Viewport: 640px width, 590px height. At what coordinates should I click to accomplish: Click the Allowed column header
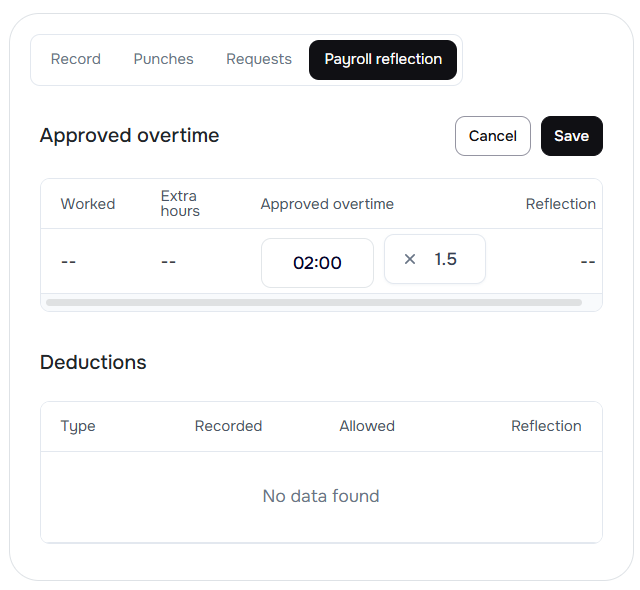tap(367, 426)
